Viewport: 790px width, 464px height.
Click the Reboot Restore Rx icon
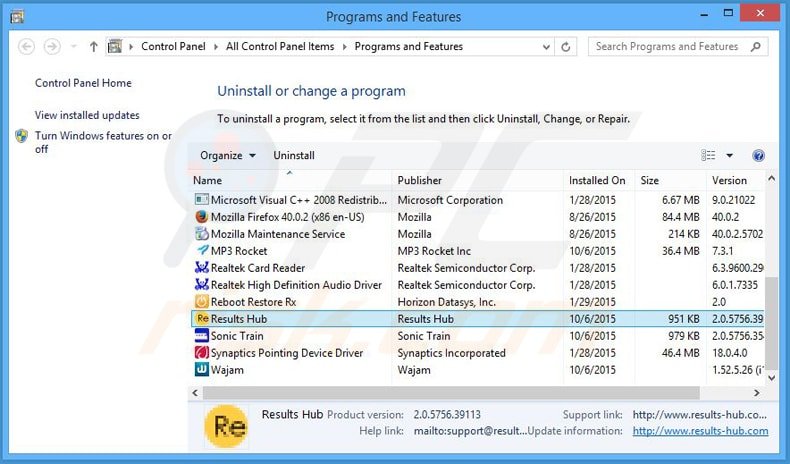click(202, 302)
